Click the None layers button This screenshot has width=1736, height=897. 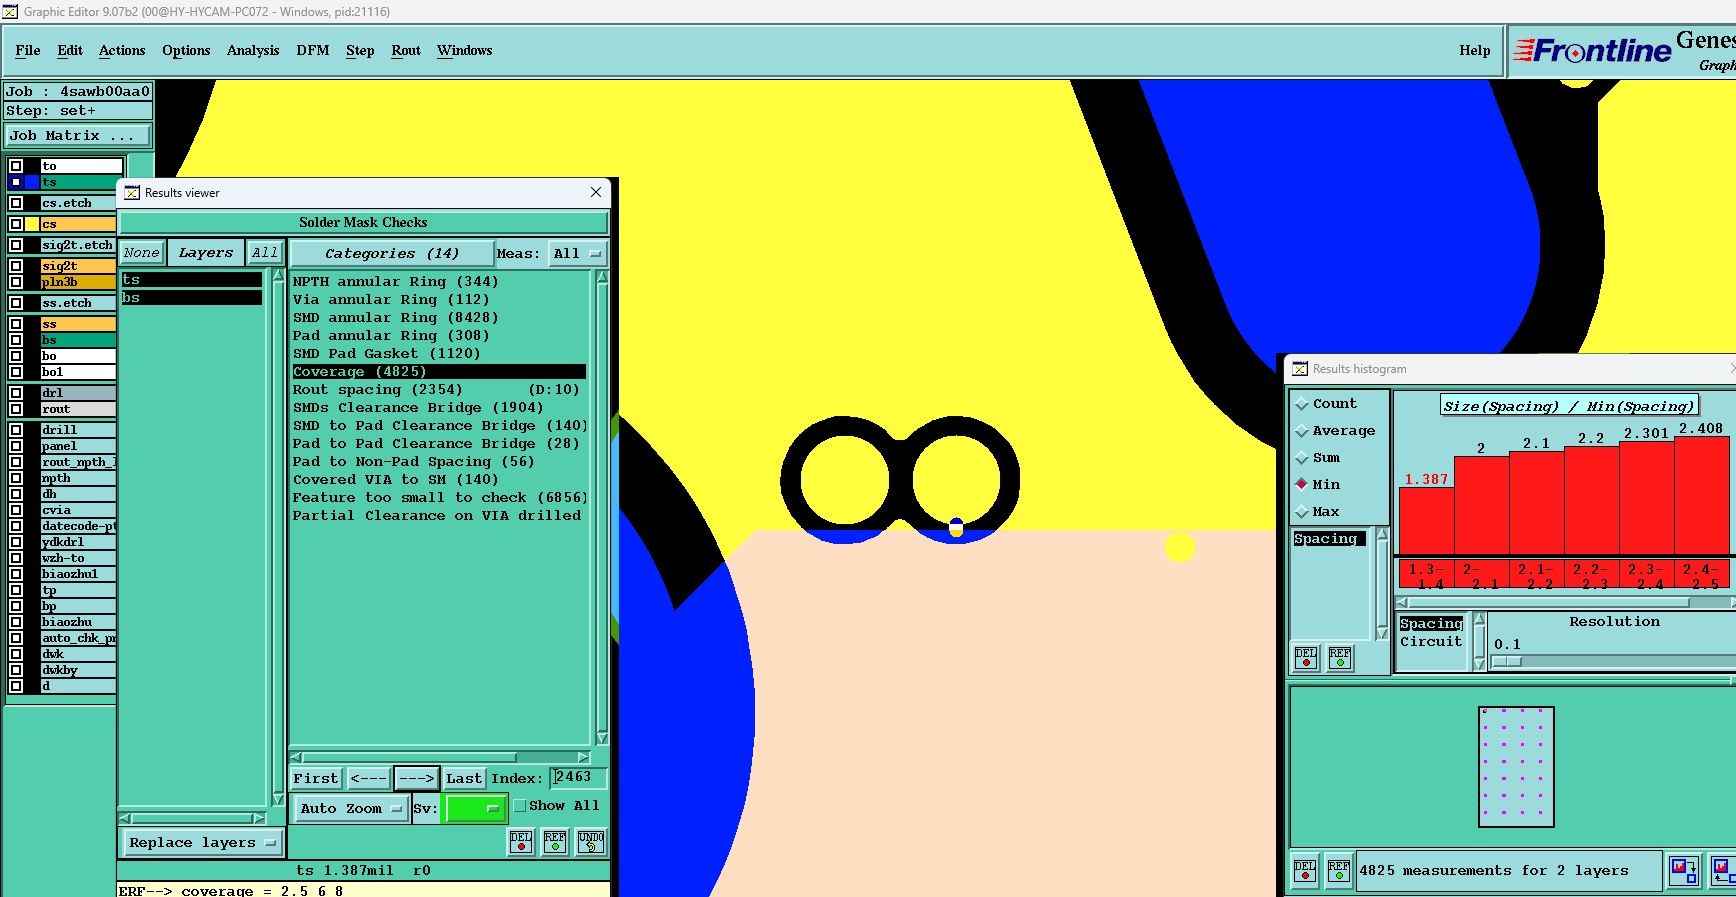click(142, 254)
